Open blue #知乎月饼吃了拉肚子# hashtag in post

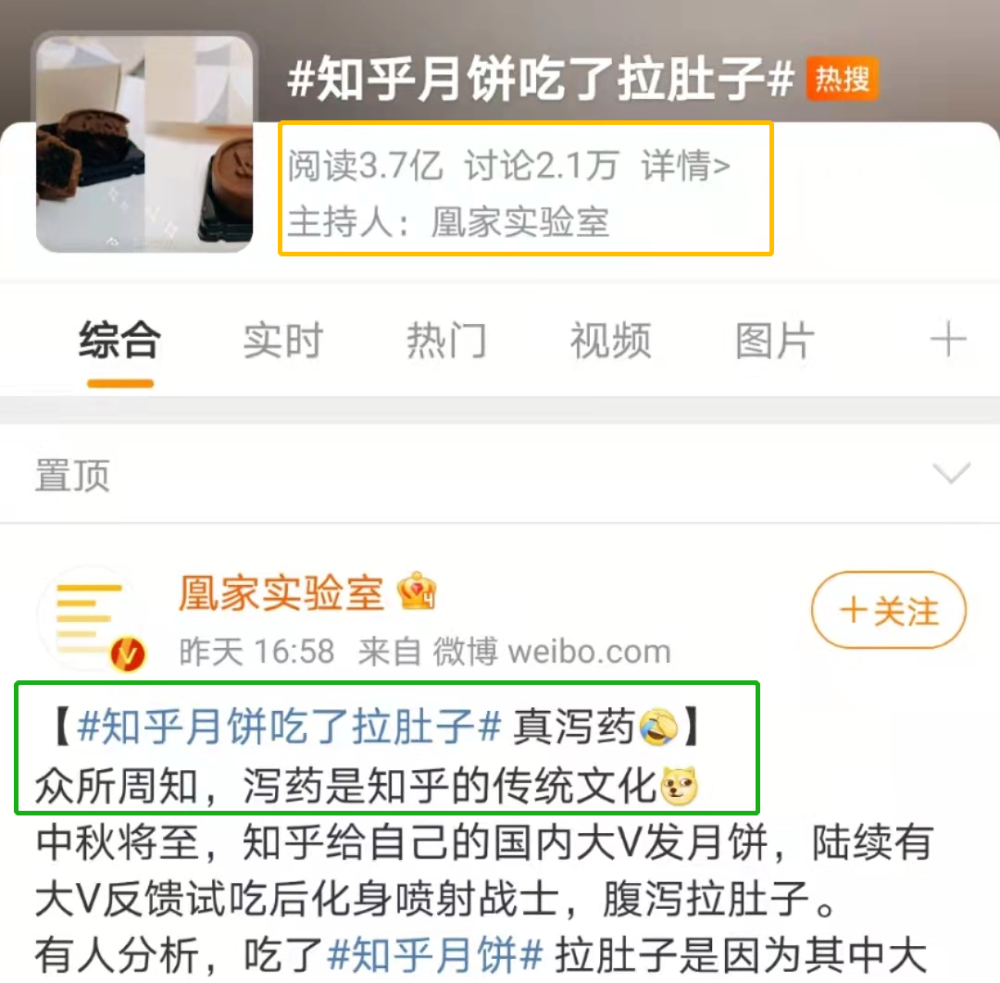tap(289, 727)
